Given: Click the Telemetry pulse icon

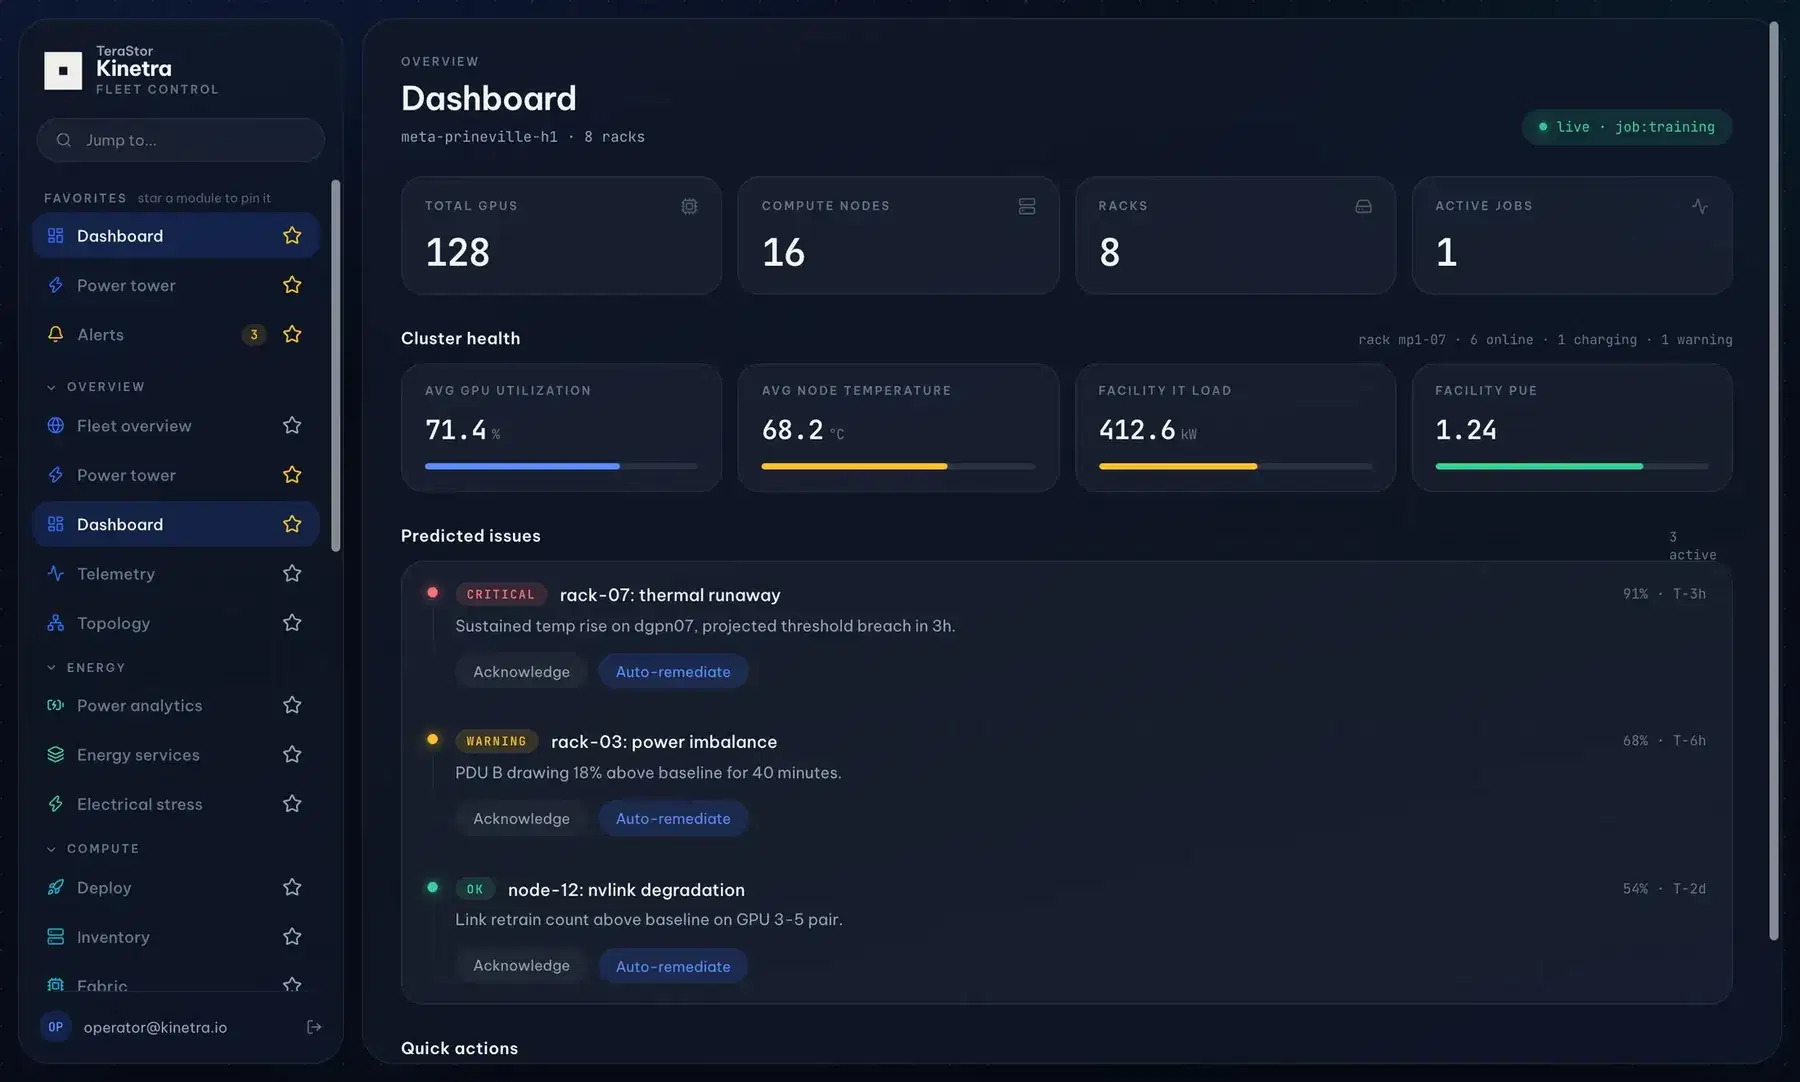Looking at the screenshot, I should (56, 573).
